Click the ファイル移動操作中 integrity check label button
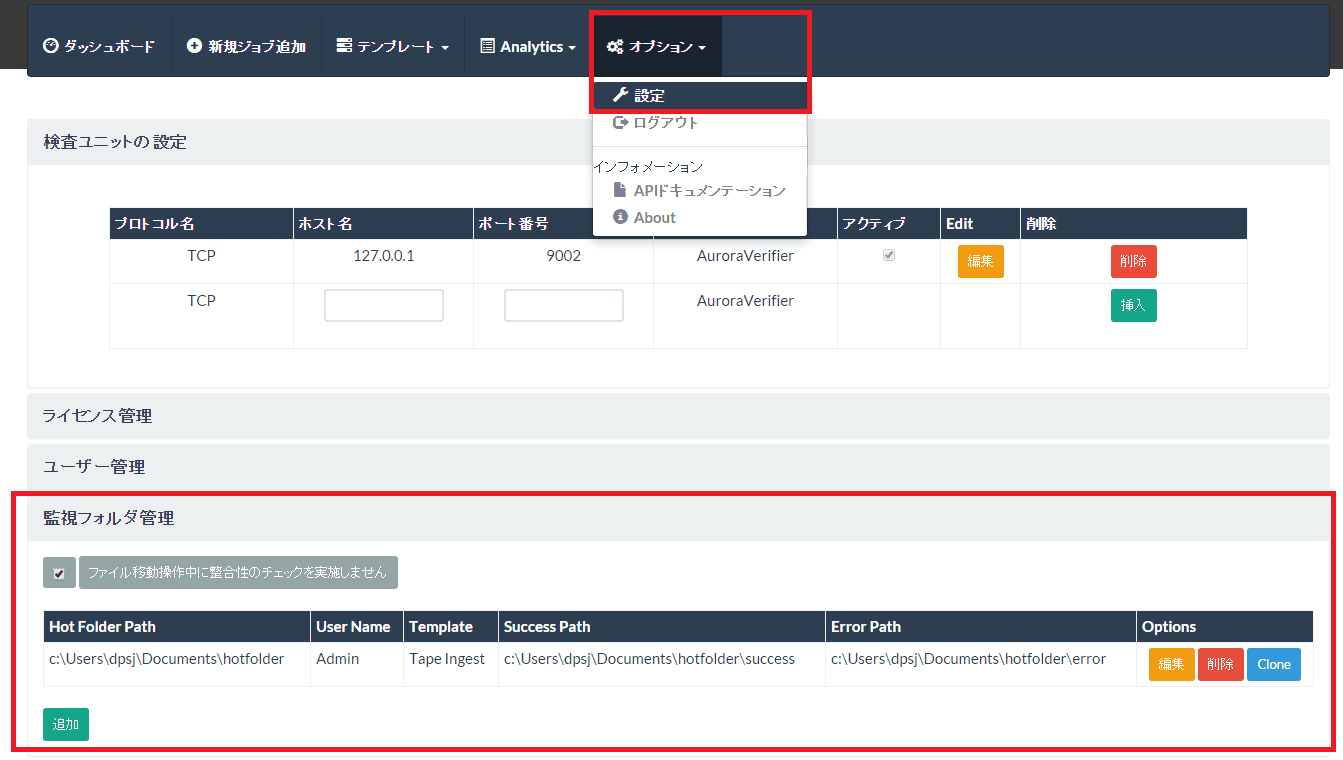Screen dimensions: 1343x760 [x=238, y=573]
